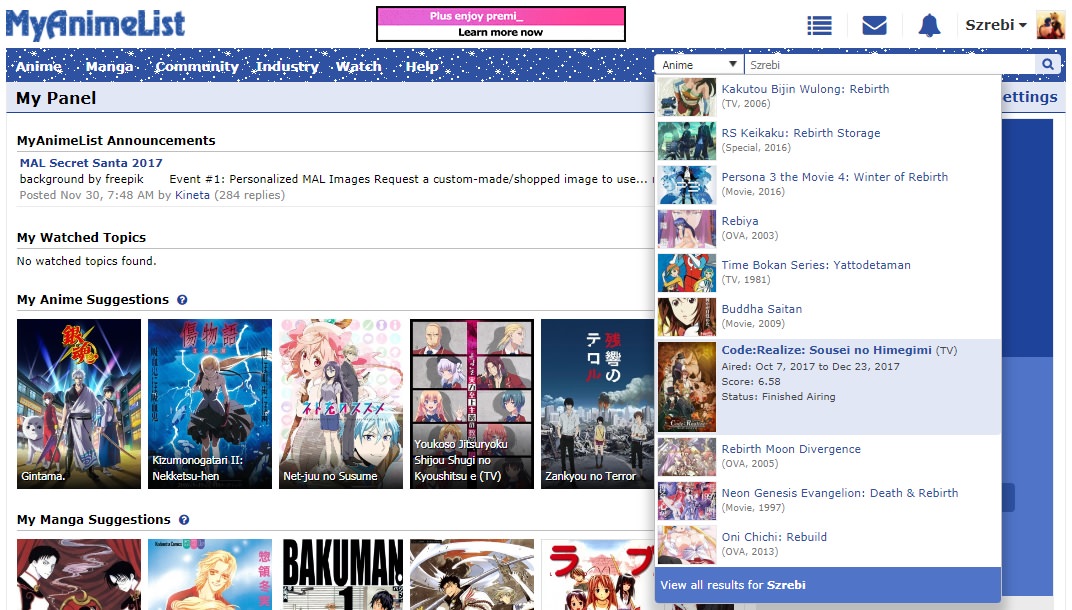
Task: Click Rebirth Moon Divergence thumbnail
Action: [x=686, y=457]
